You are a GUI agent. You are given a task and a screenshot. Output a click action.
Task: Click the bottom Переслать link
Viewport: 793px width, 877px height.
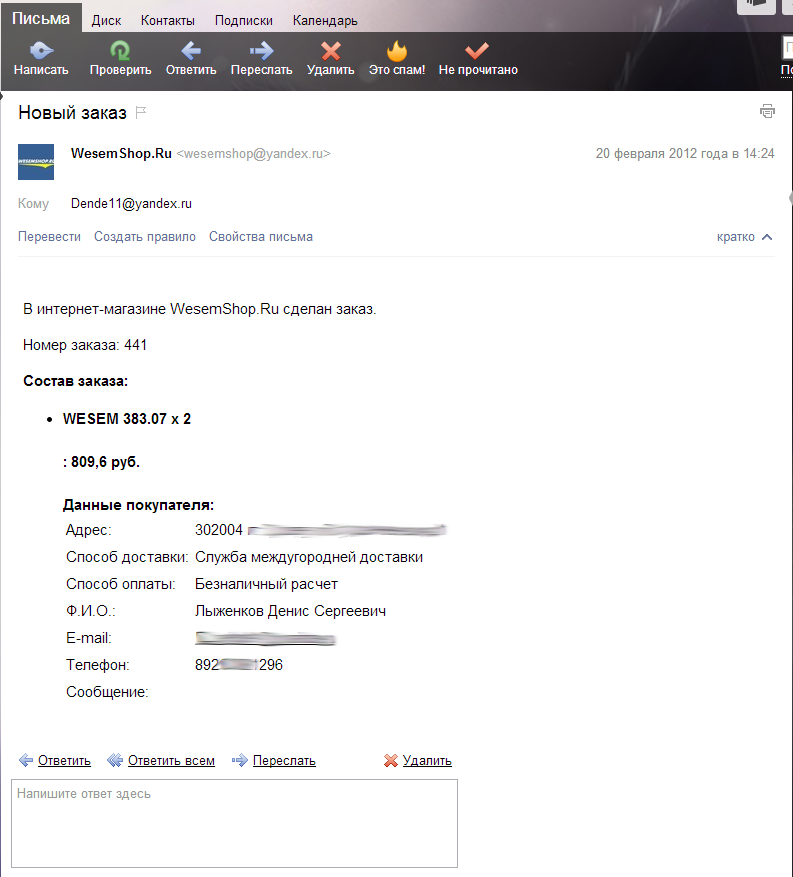(284, 761)
